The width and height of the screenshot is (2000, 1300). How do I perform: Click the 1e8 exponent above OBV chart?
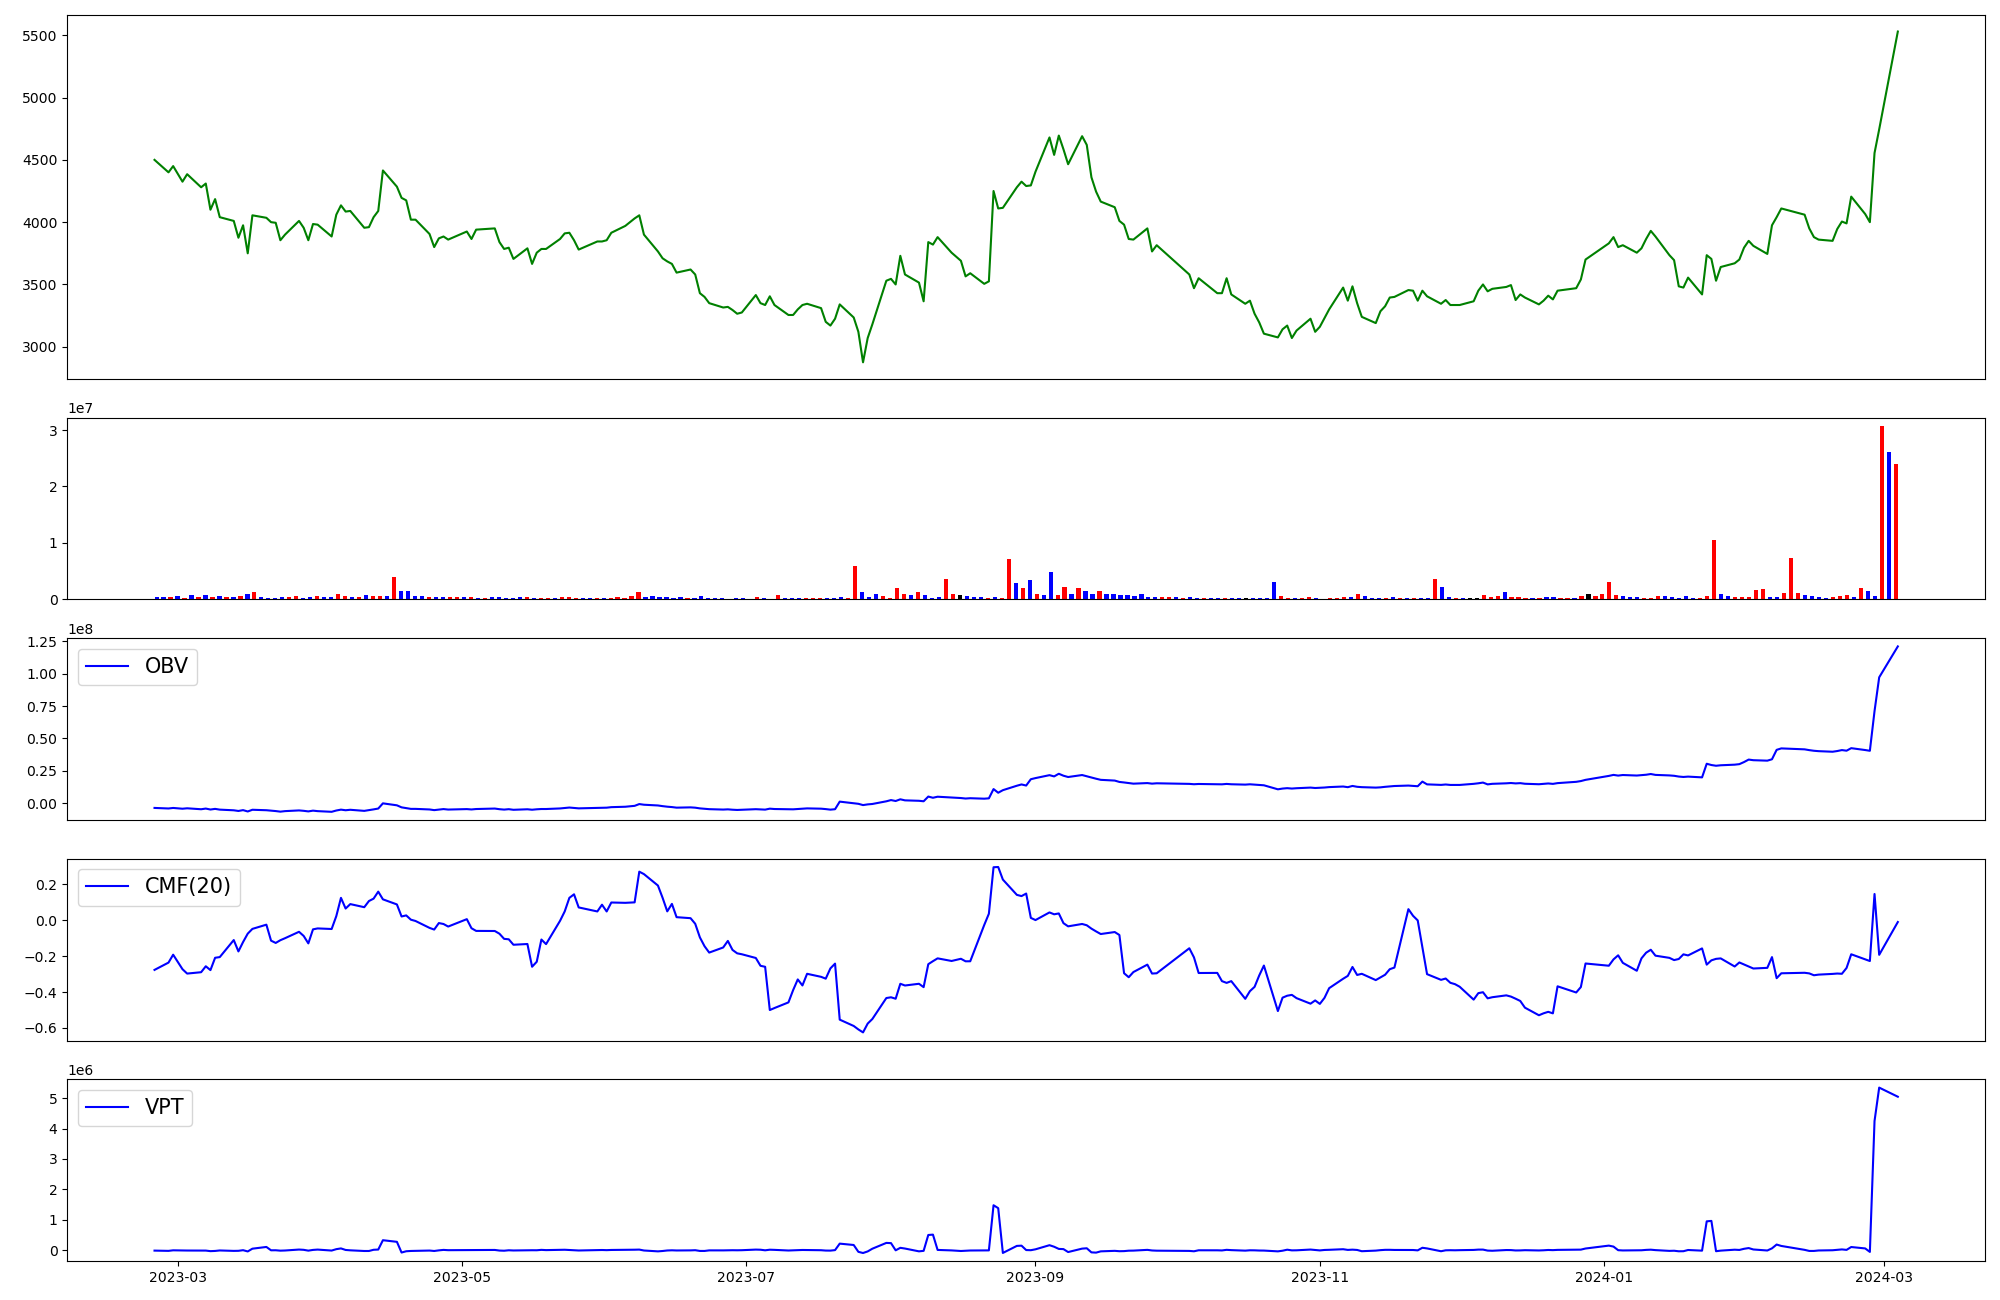81,629
